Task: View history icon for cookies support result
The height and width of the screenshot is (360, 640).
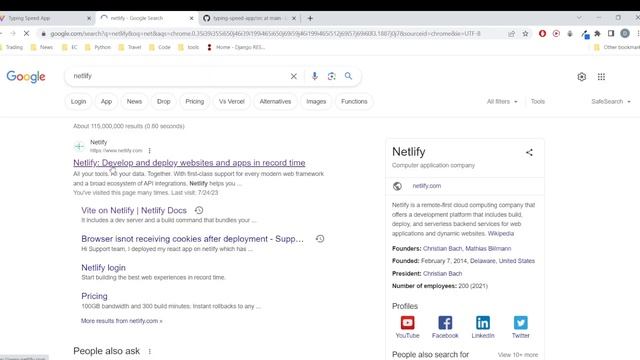Action: 320,239
